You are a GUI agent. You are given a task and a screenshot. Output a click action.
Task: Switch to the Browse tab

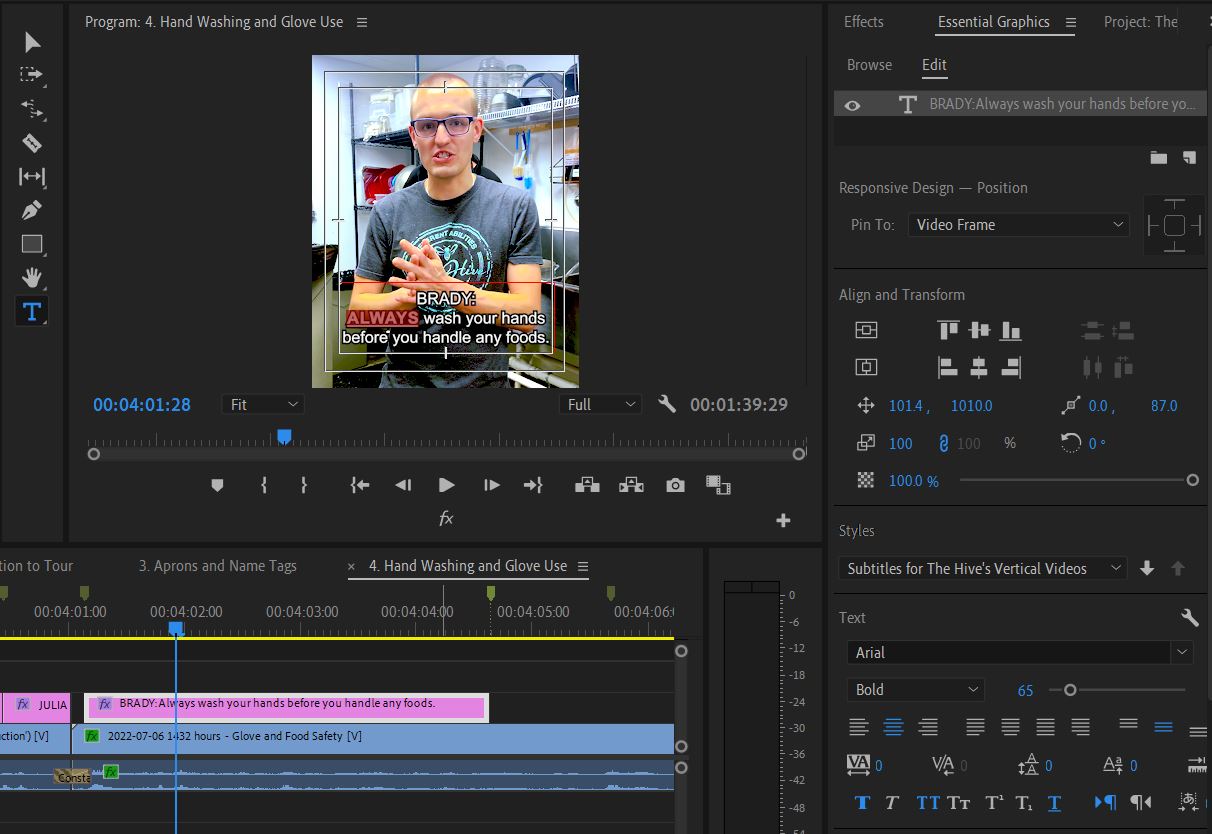click(869, 65)
